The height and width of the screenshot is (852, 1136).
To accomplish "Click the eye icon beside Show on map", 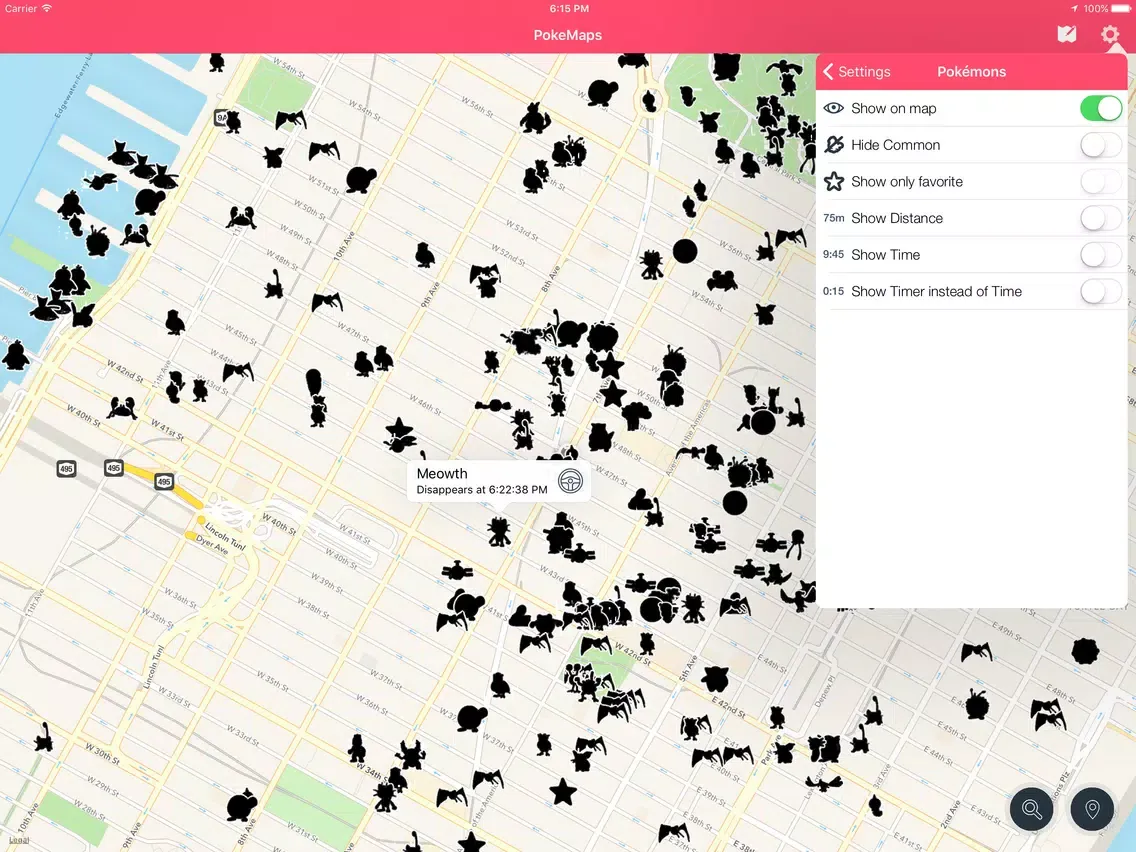I will click(x=834, y=108).
